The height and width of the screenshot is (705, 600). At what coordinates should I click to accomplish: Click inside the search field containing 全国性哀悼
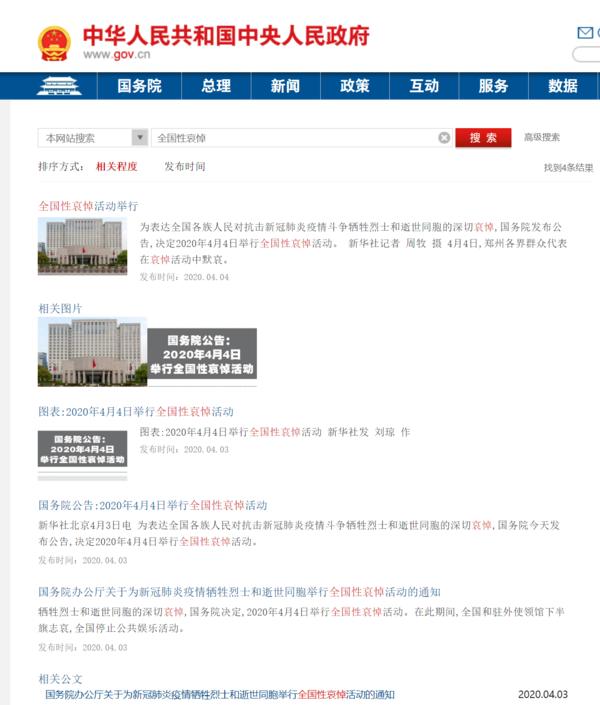click(x=290, y=138)
